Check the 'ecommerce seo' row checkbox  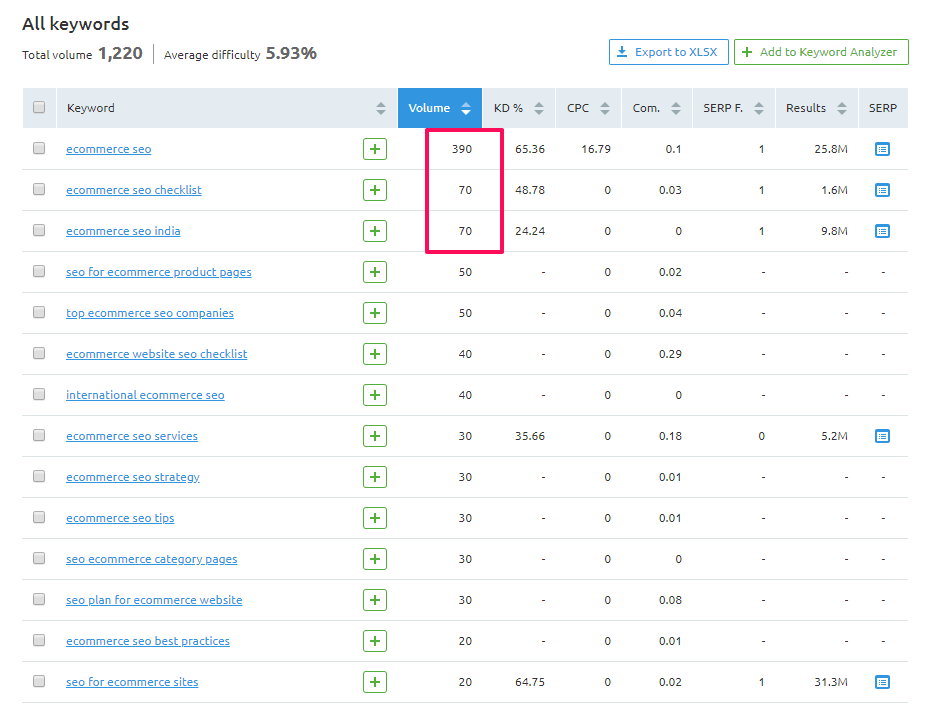[x=39, y=148]
